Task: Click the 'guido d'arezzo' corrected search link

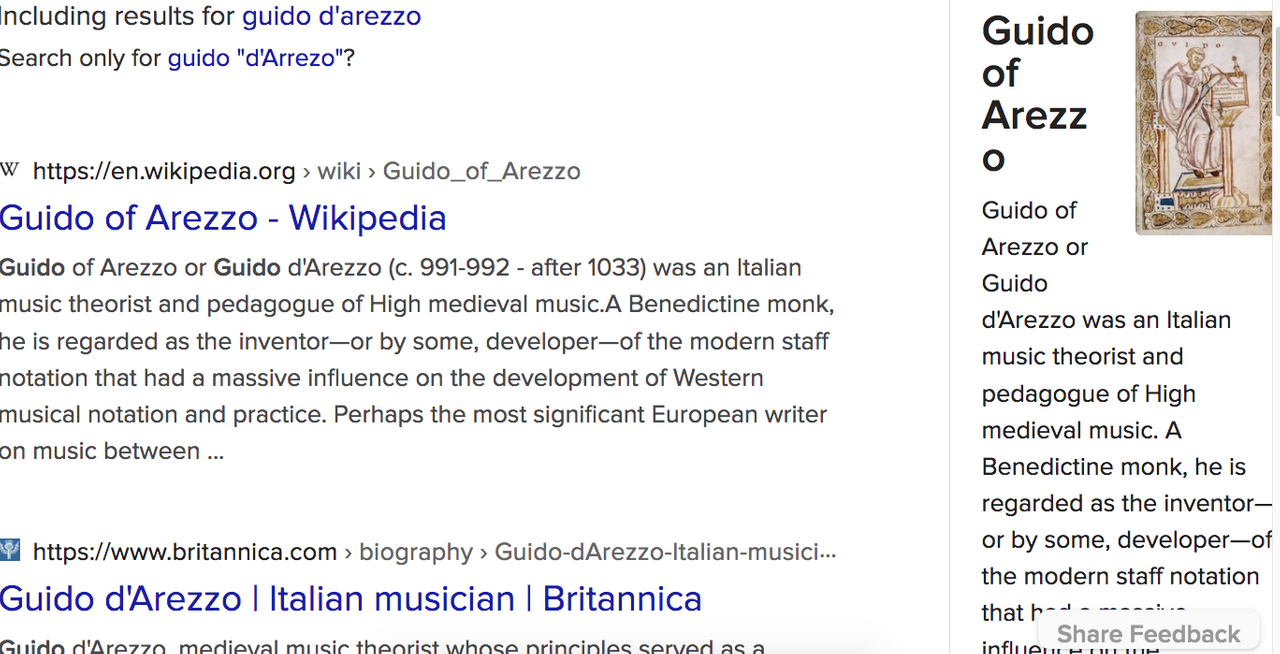Action: (331, 16)
